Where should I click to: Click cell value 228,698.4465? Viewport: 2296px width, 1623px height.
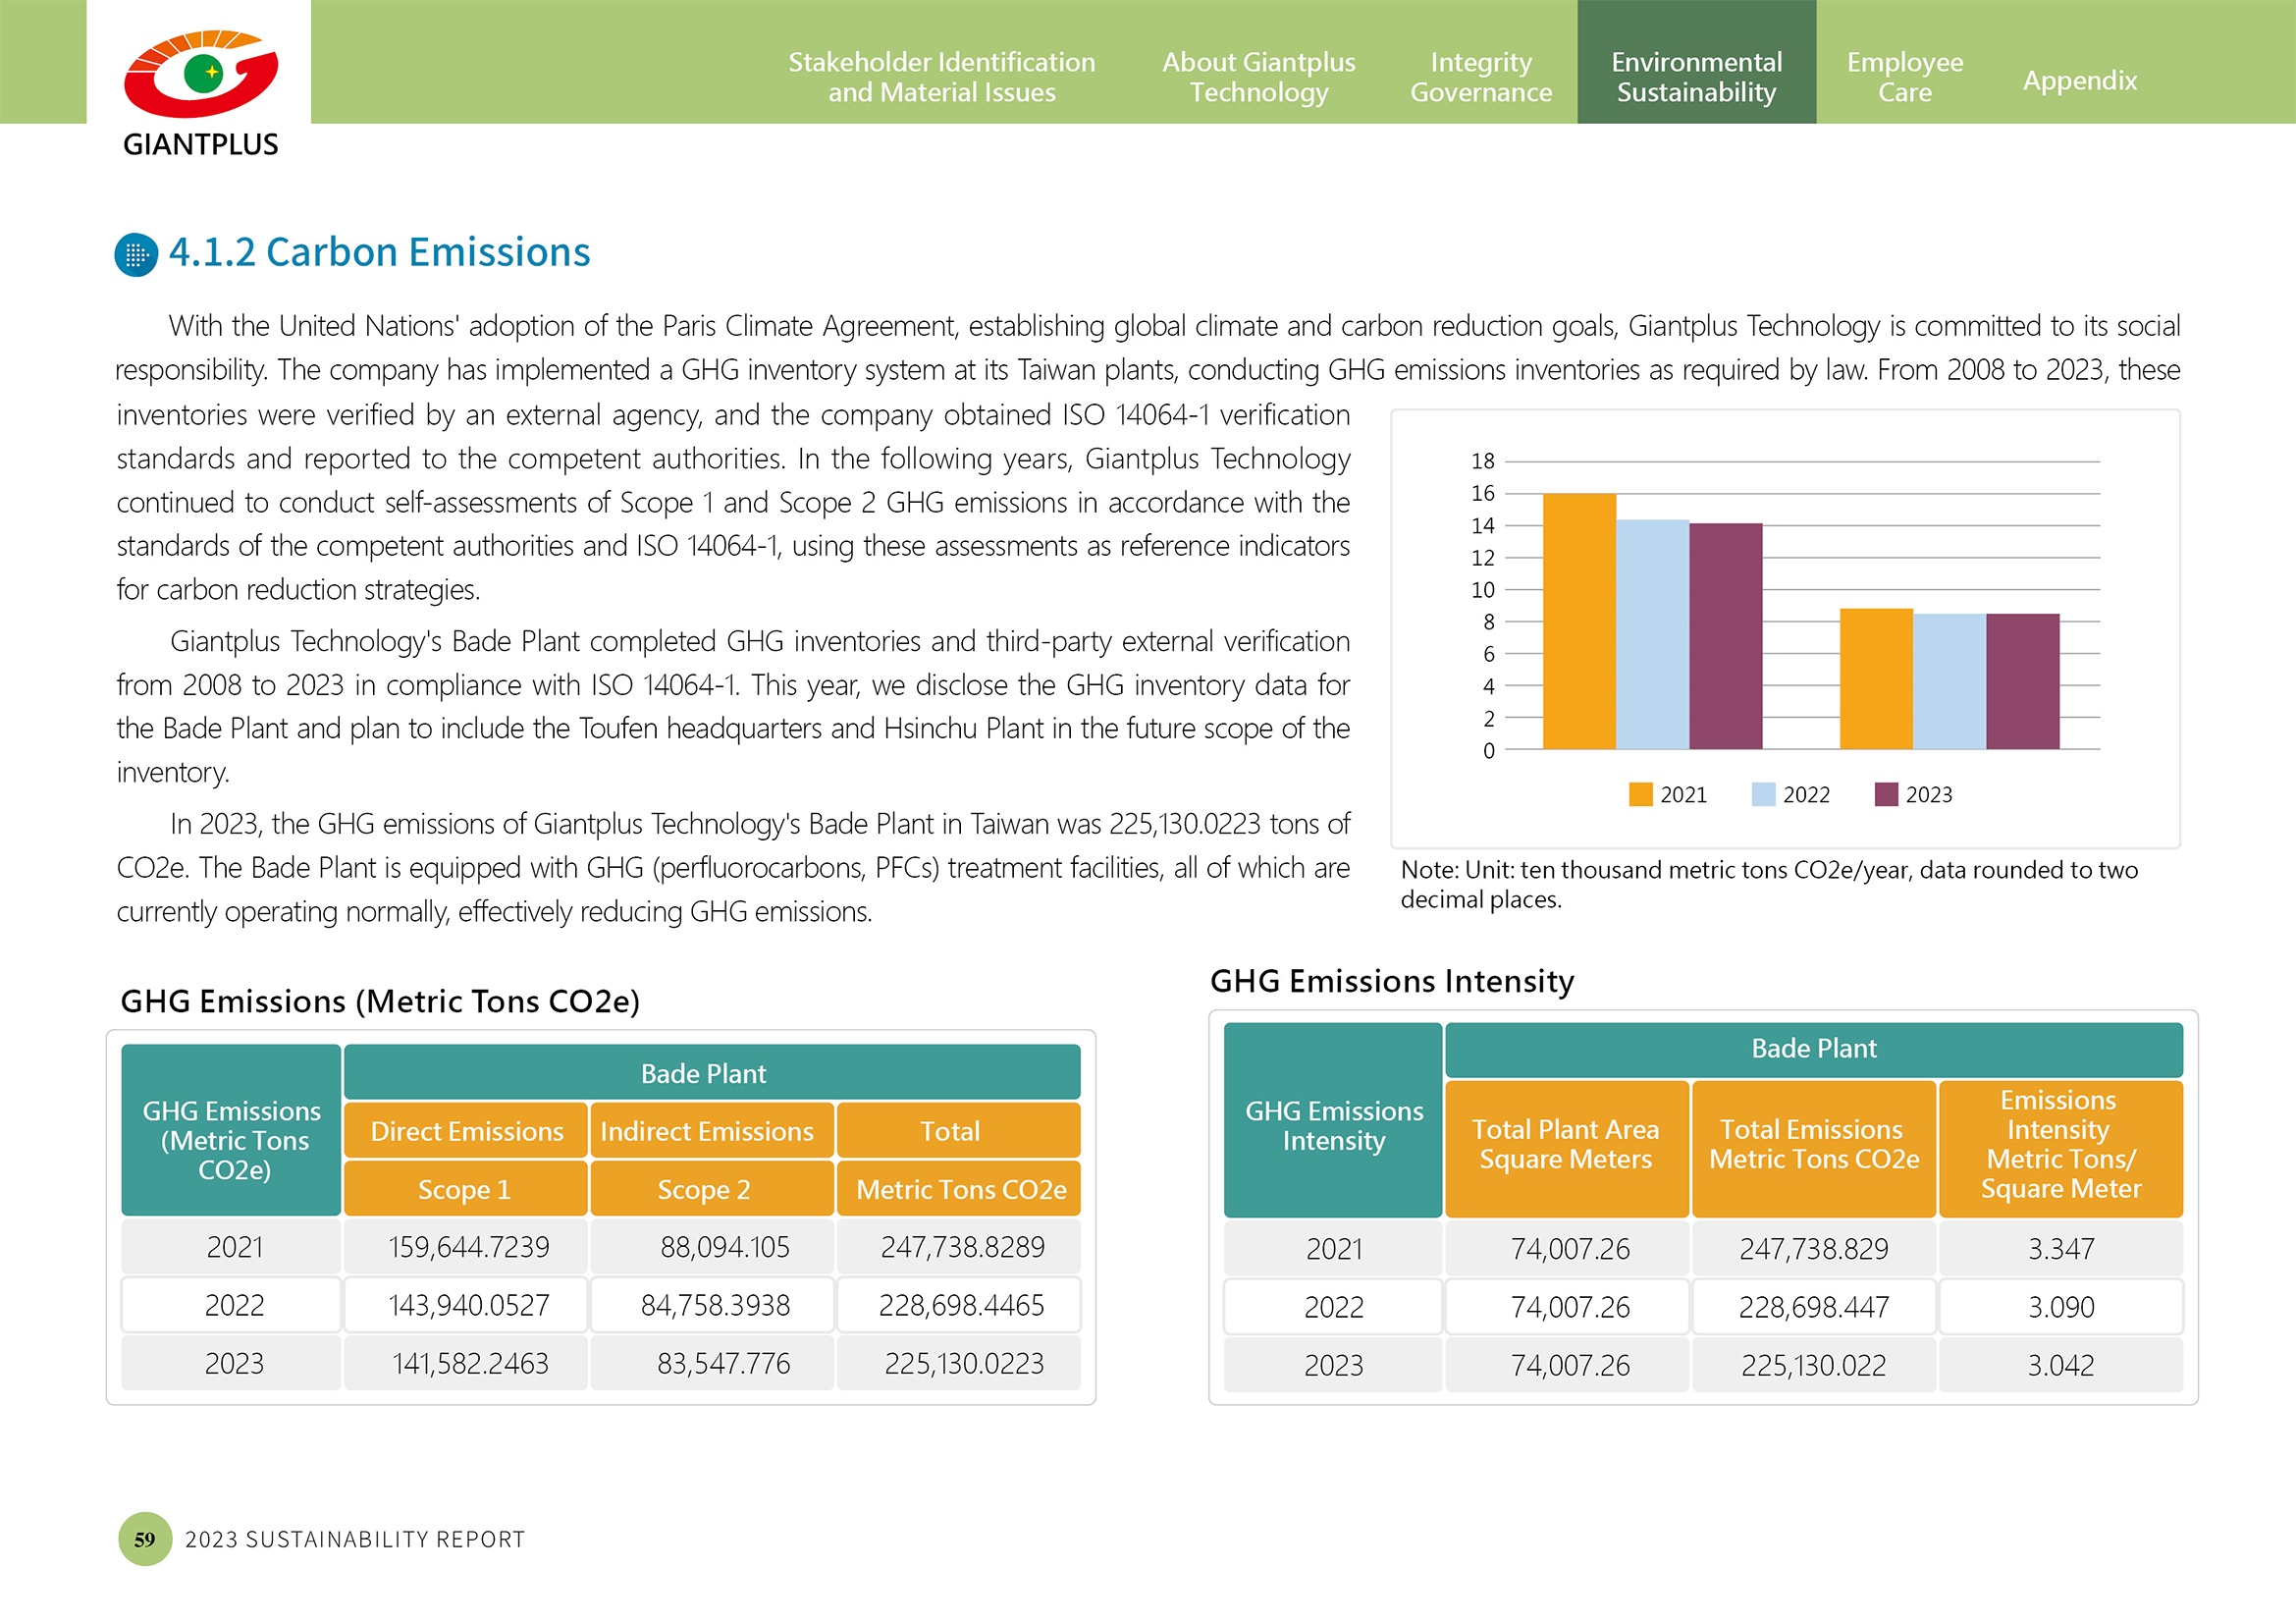tap(961, 1305)
